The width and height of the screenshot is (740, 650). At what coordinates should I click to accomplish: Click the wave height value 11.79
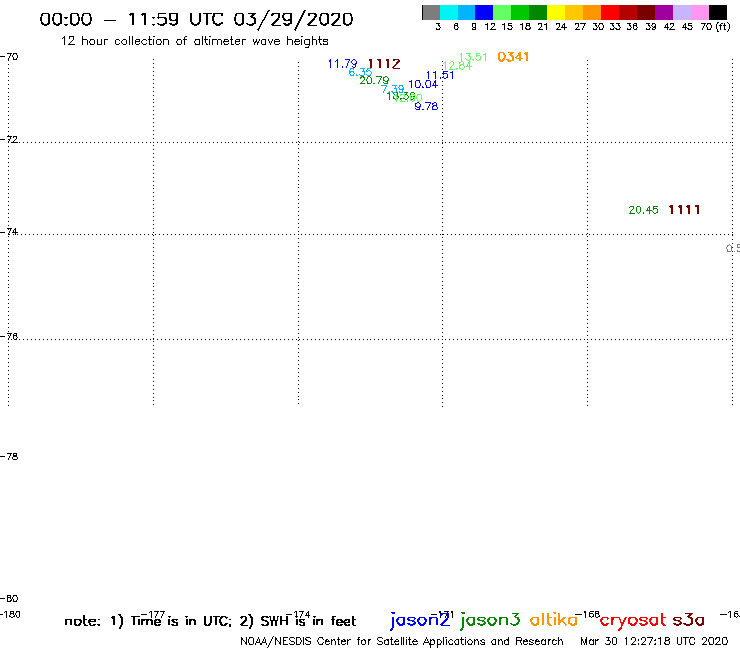point(342,64)
